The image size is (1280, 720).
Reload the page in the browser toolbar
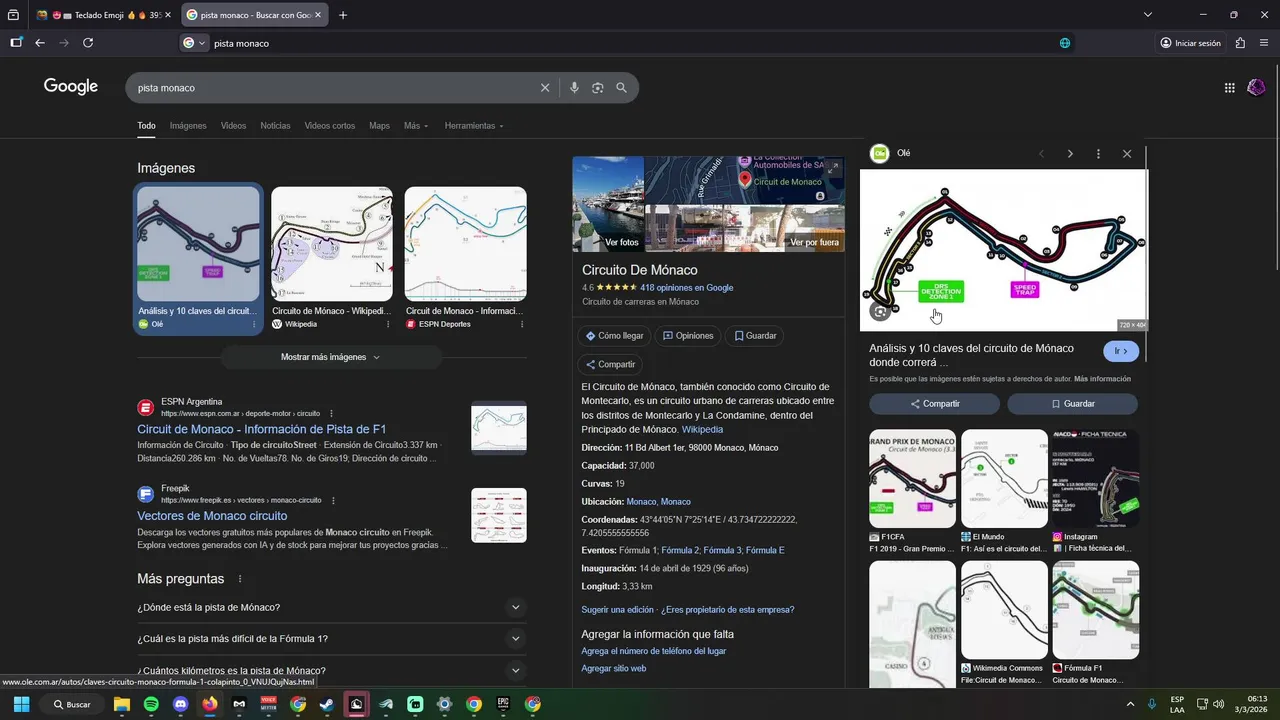[88, 43]
